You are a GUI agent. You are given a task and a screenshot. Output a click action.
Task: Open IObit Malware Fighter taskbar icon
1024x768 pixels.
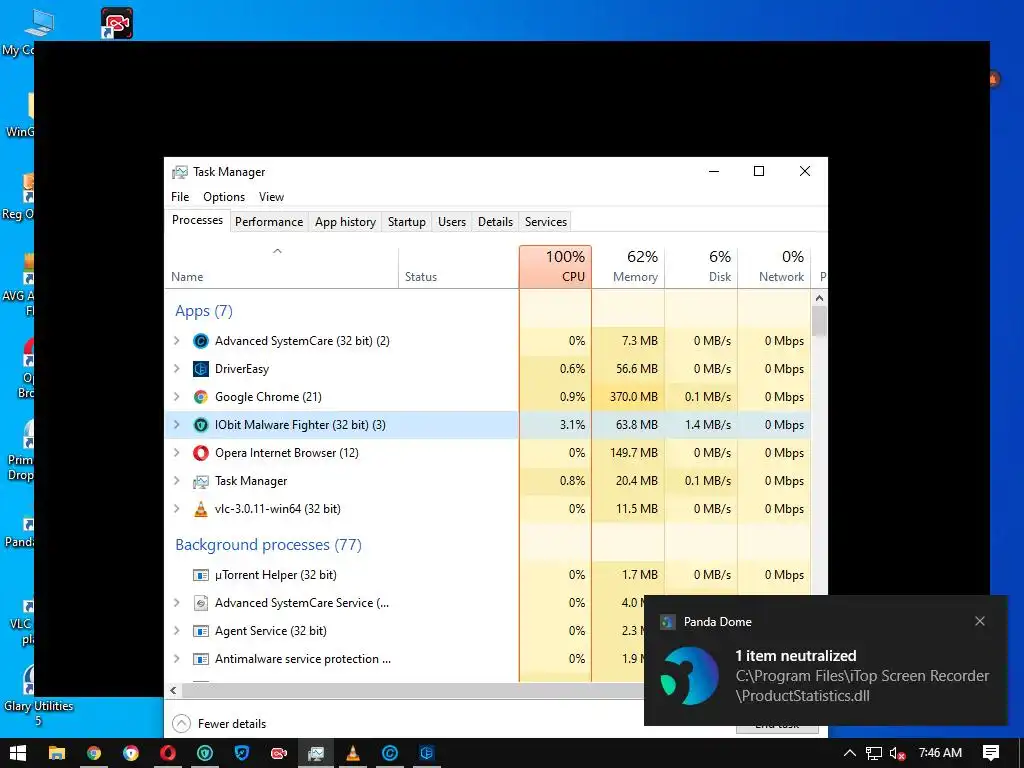click(205, 753)
